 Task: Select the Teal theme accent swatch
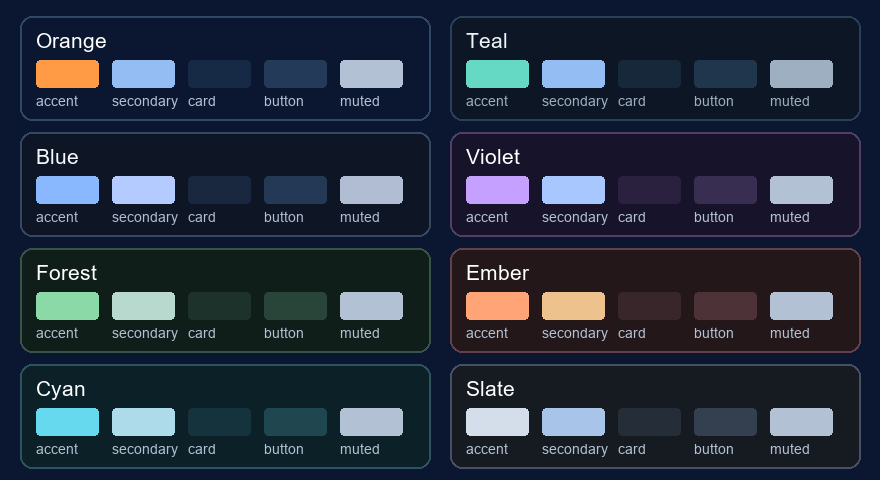click(x=497, y=74)
